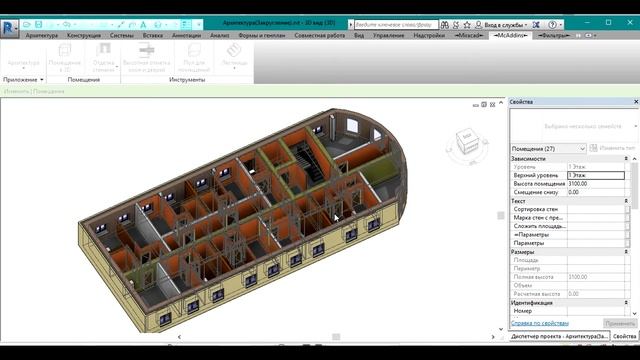Toggle the Марка стен с пре... checkbox
Viewport: 640px width, 360px height.
(627, 218)
